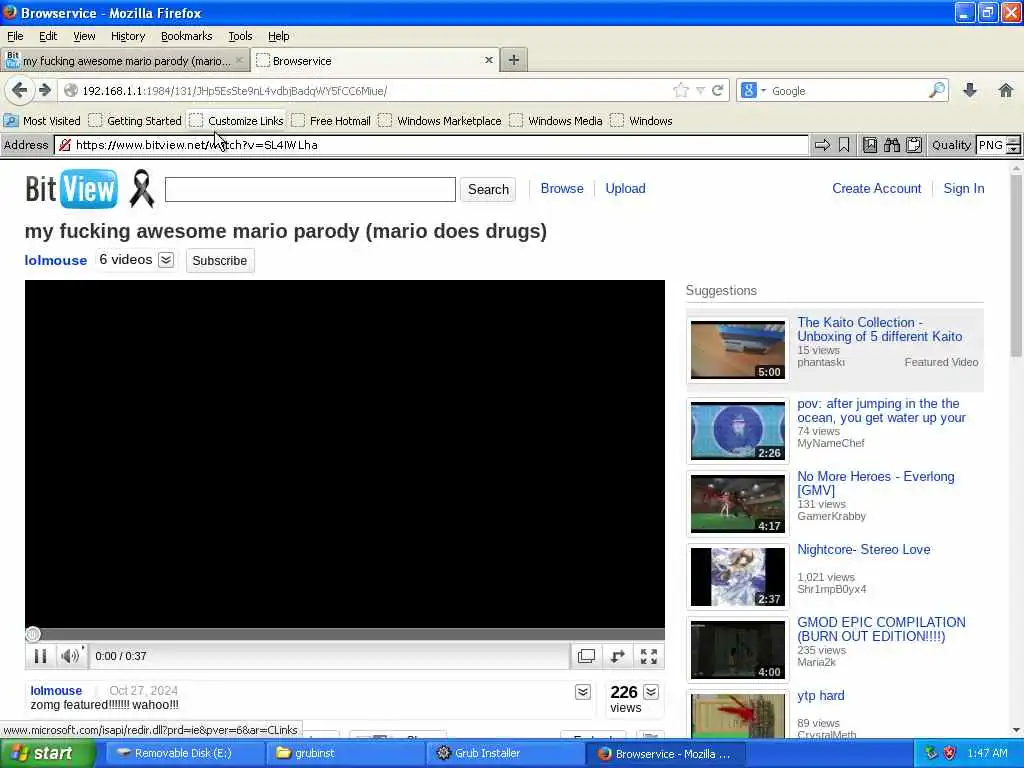The image size is (1024, 768).
Task: Expand the video description chevron
Action: pos(583,692)
